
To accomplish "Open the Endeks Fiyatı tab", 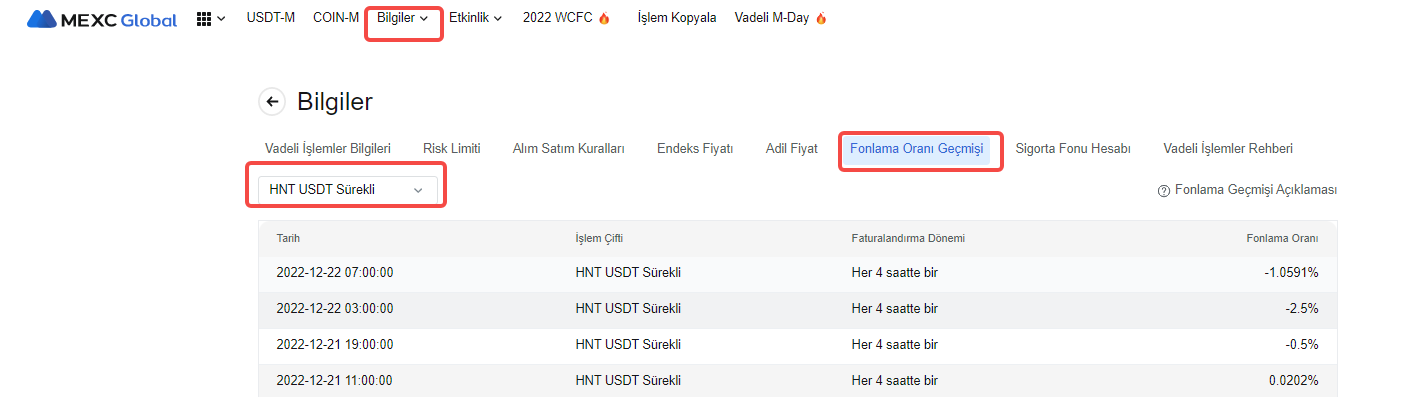I will coord(695,149).
